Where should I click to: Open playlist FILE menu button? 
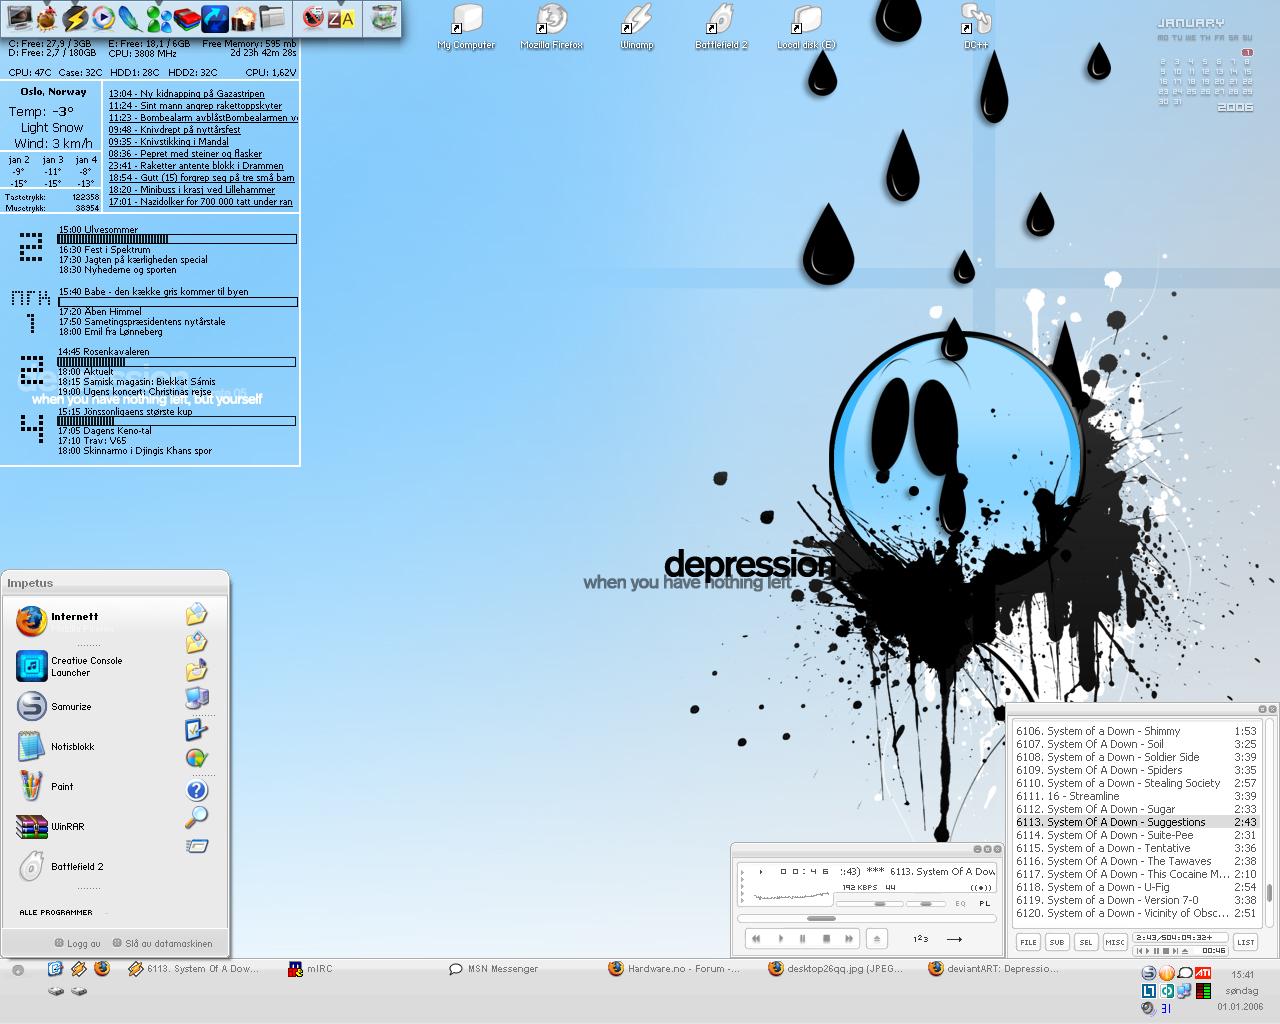coord(1028,942)
